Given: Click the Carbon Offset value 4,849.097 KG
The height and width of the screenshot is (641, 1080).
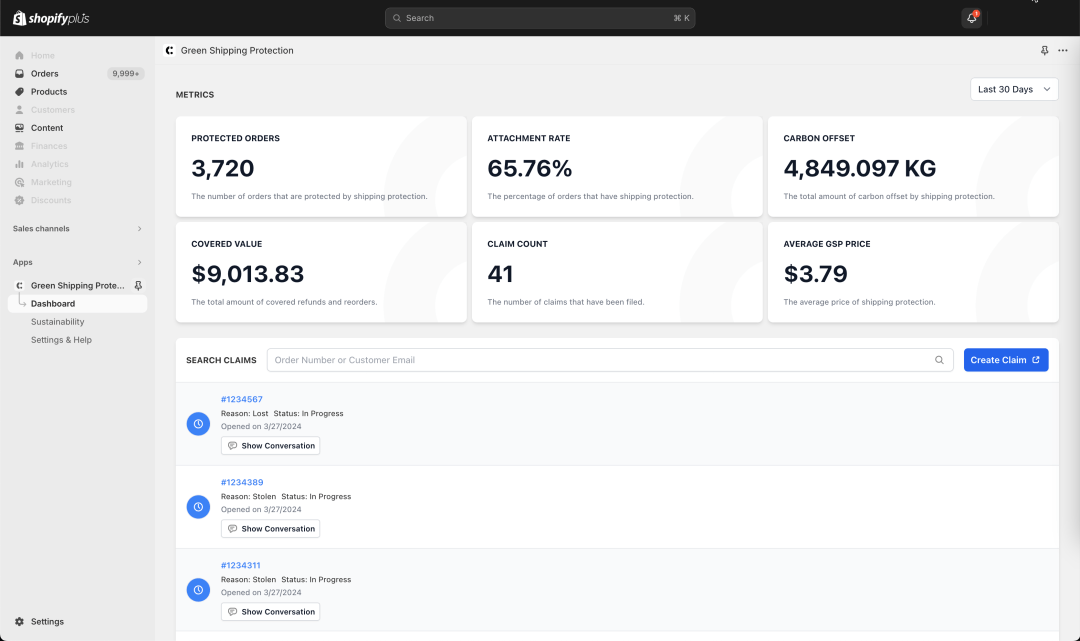Looking at the screenshot, I should coord(860,169).
